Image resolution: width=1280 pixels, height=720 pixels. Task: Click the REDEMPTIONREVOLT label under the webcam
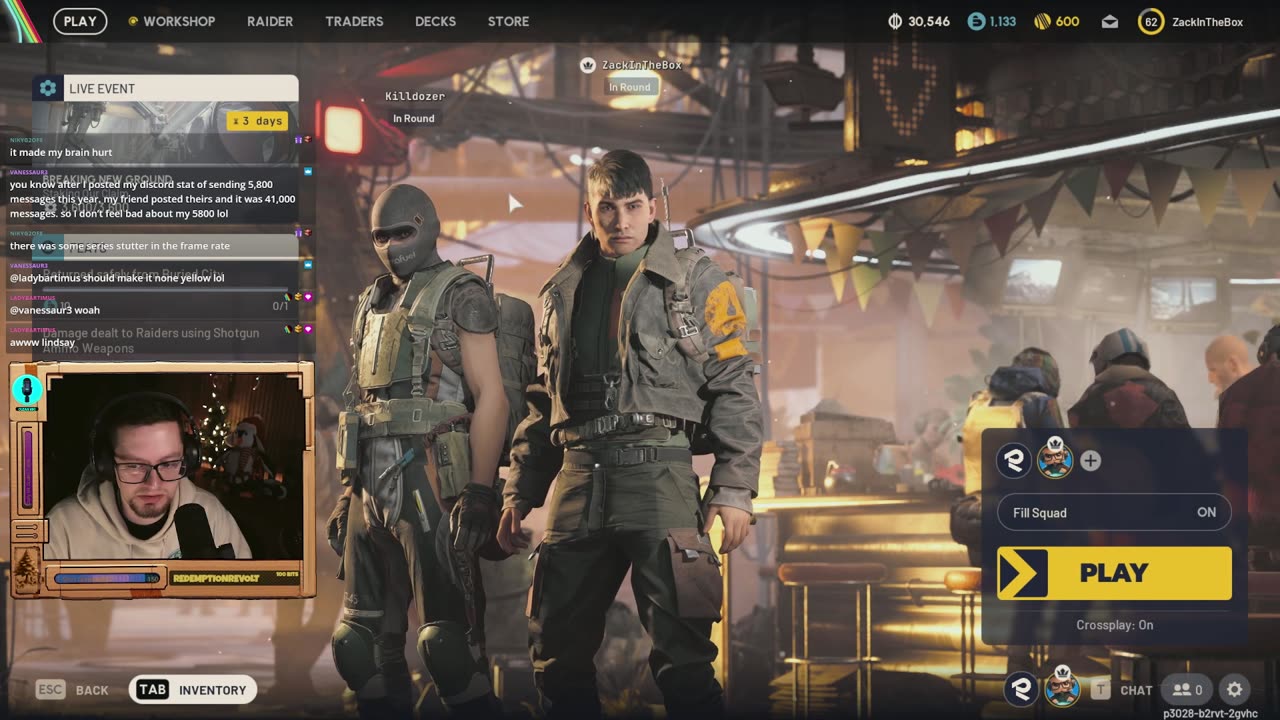[215, 578]
